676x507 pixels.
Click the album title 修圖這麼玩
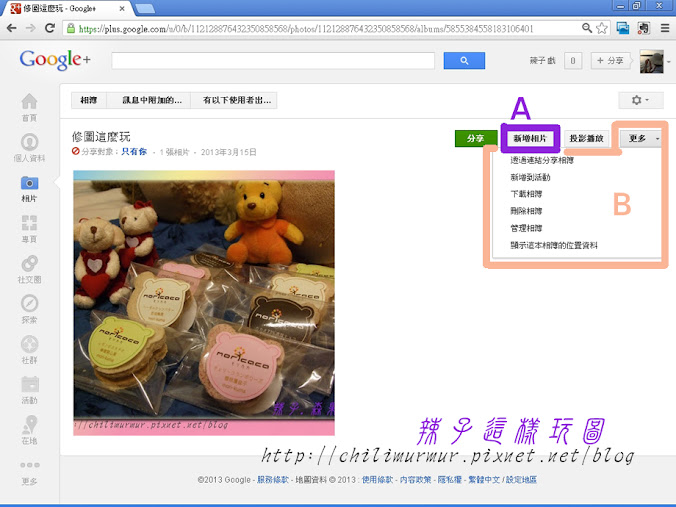click(101, 137)
